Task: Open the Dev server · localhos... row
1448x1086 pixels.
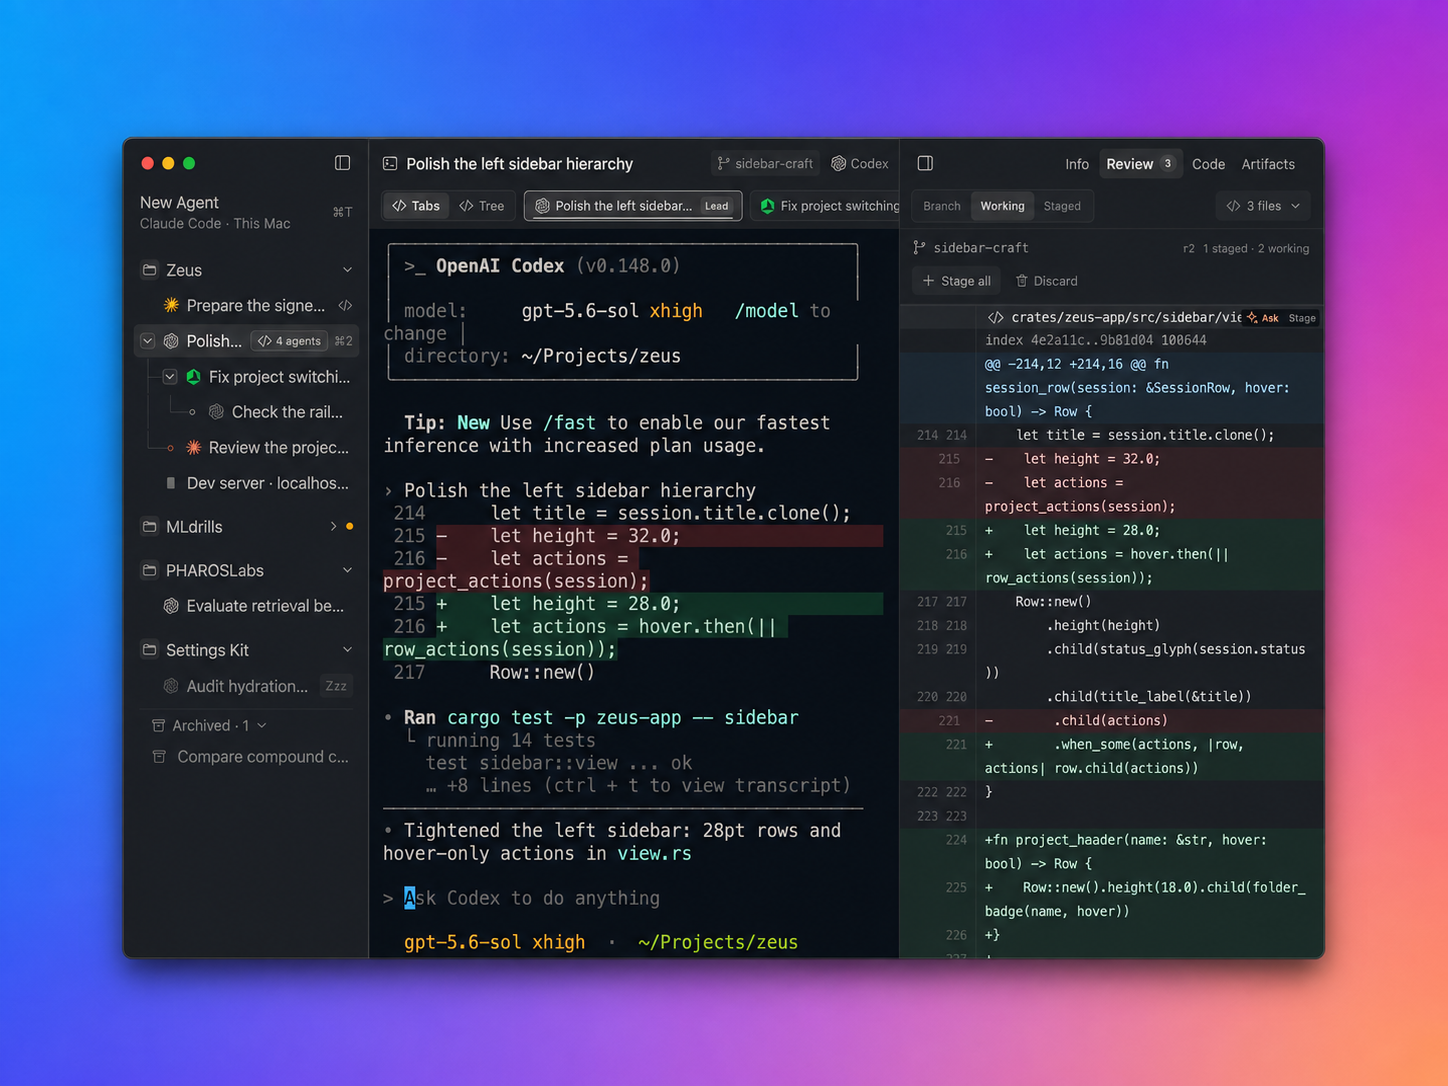Action: [x=245, y=483]
